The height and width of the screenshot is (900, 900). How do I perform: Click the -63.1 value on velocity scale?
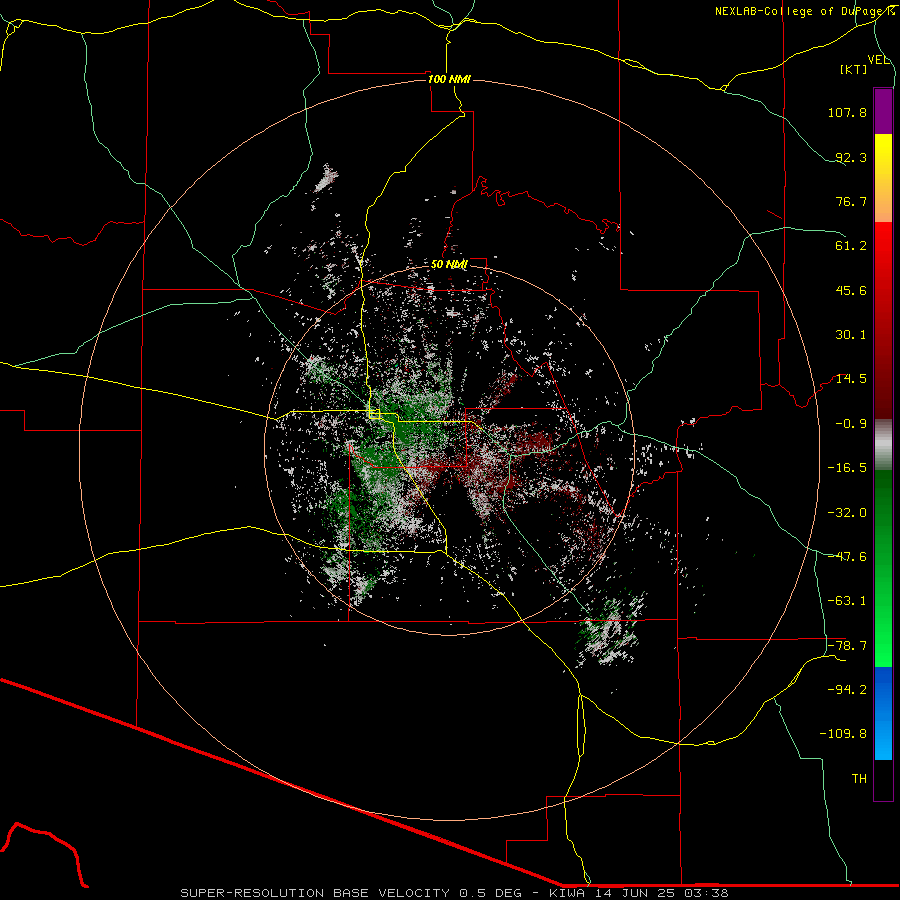tap(847, 601)
